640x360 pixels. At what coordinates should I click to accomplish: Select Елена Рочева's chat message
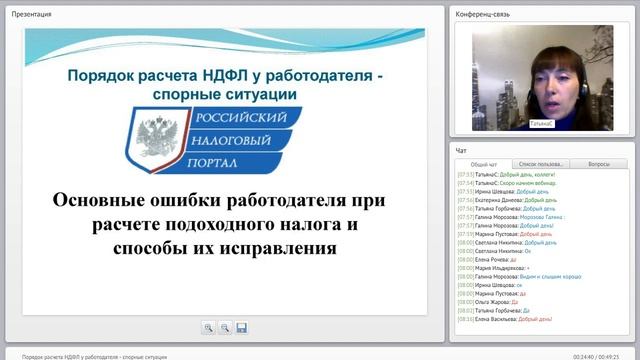(487, 260)
